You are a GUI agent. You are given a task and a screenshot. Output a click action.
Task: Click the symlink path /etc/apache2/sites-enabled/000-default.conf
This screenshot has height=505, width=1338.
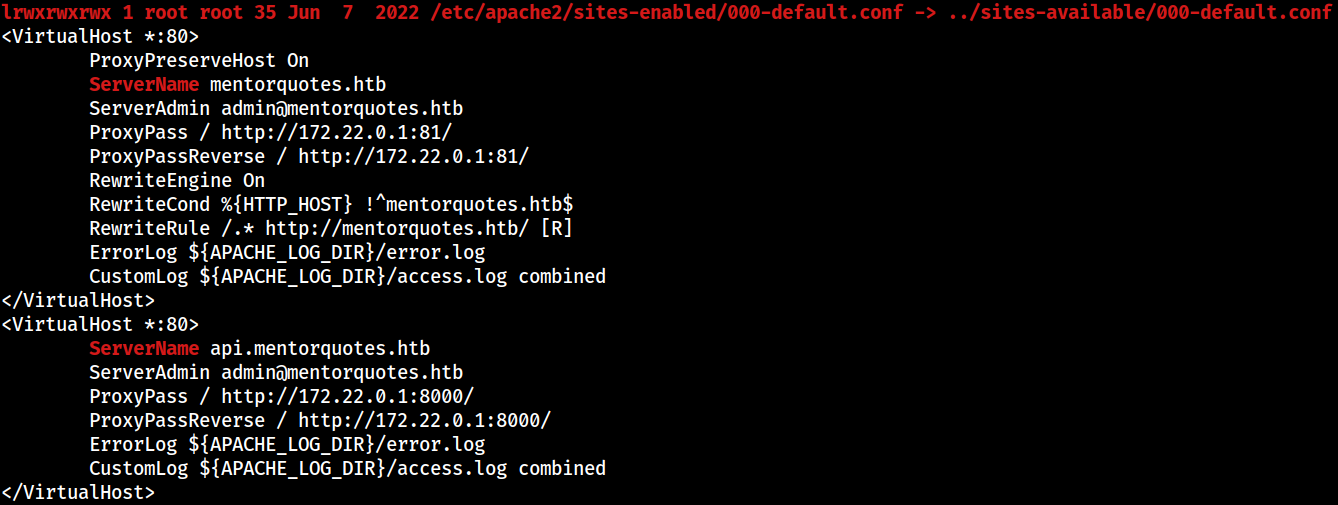(663, 12)
